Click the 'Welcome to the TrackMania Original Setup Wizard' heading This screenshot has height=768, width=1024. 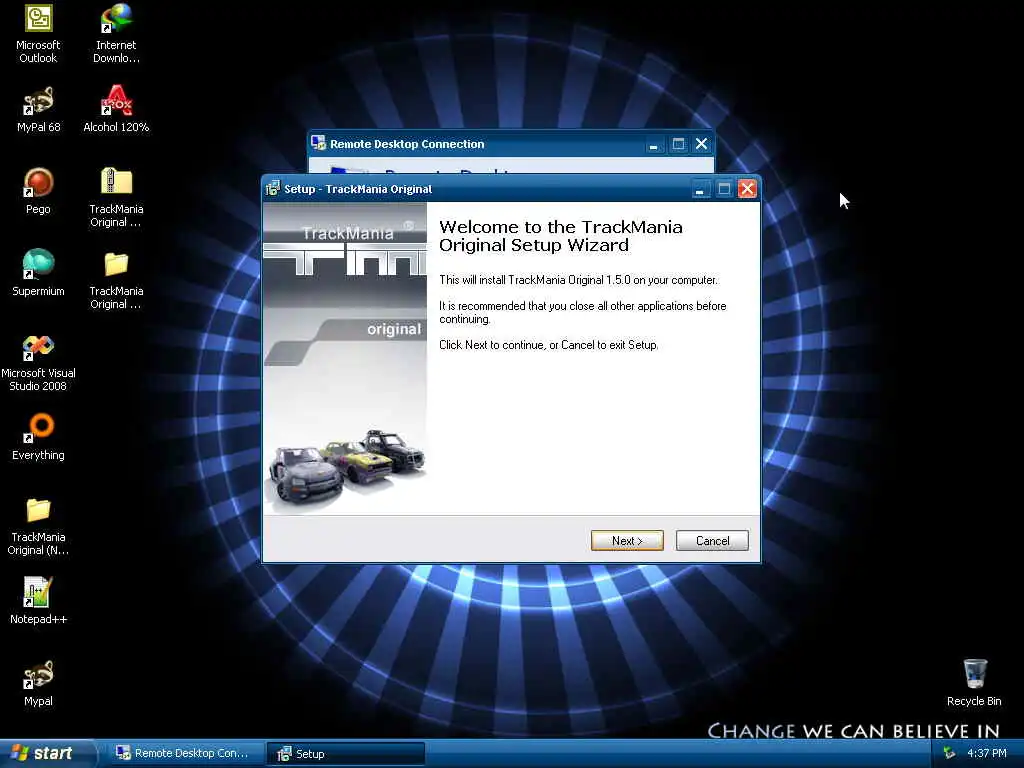pyautogui.click(x=560, y=236)
